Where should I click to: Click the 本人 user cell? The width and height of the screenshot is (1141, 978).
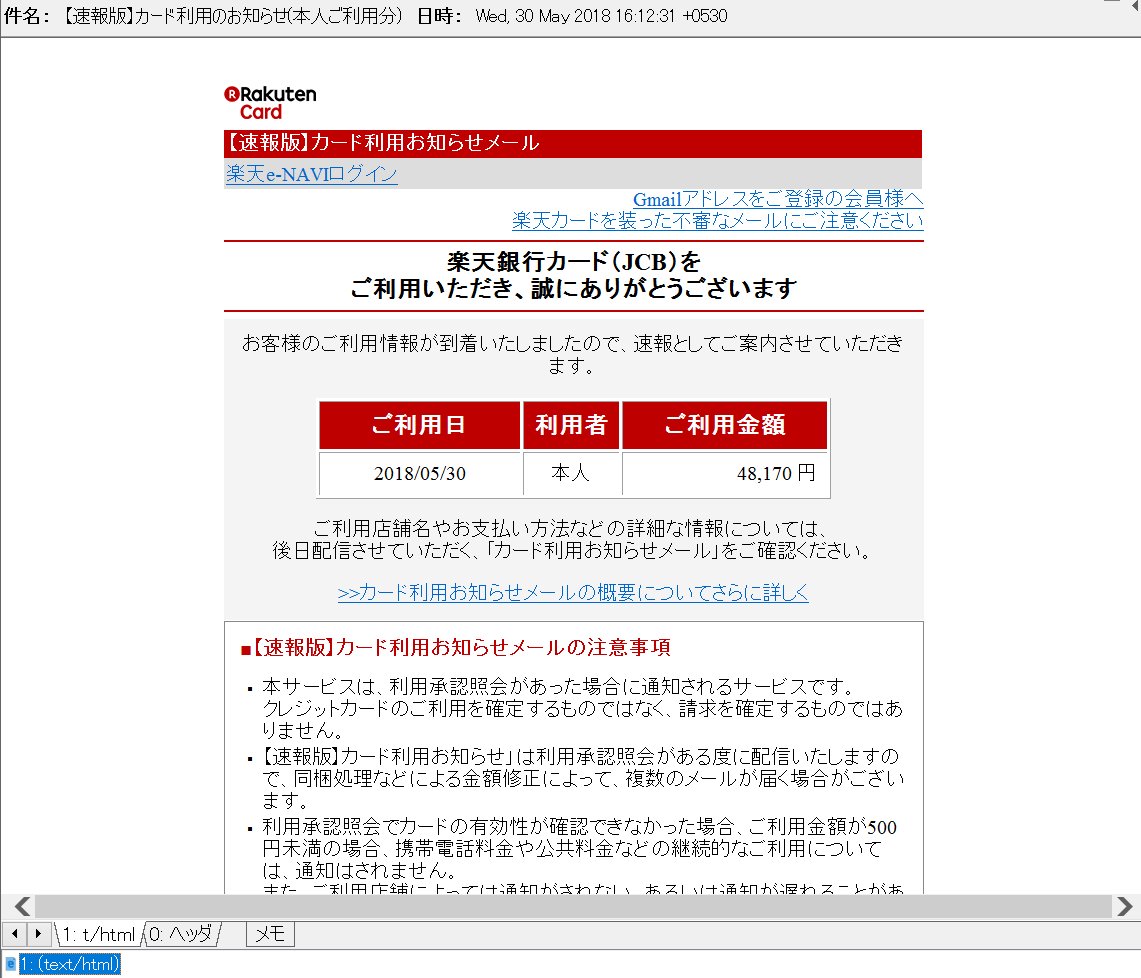point(571,474)
